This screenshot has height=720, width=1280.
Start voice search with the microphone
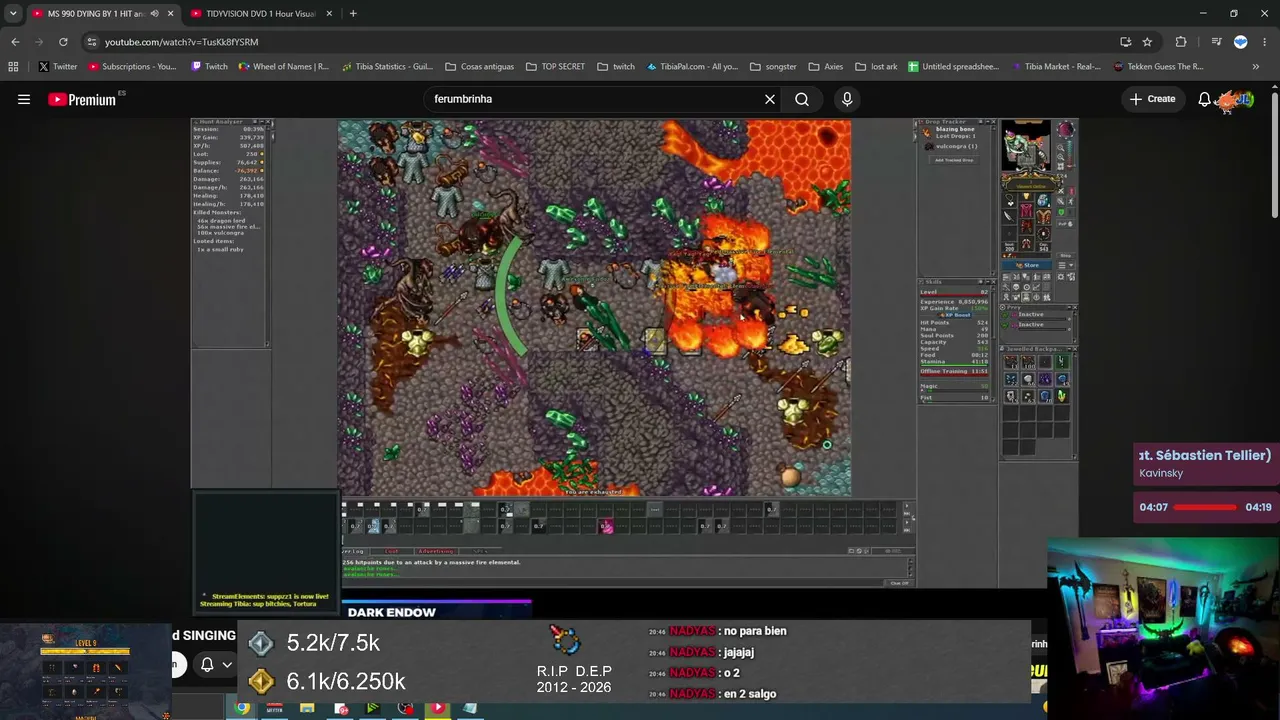coord(847,99)
